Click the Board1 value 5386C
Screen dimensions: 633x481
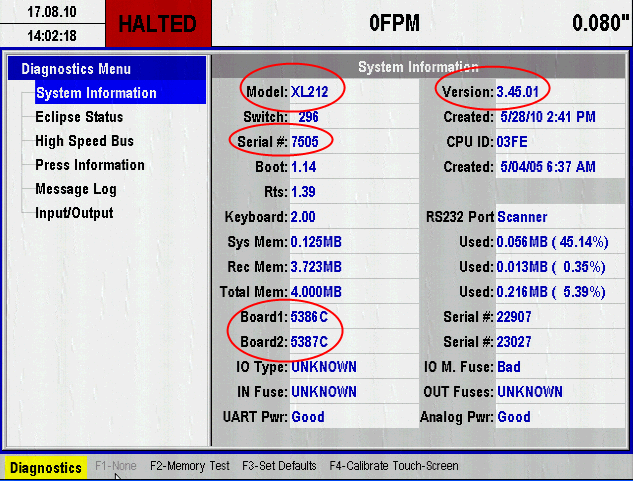pos(309,317)
